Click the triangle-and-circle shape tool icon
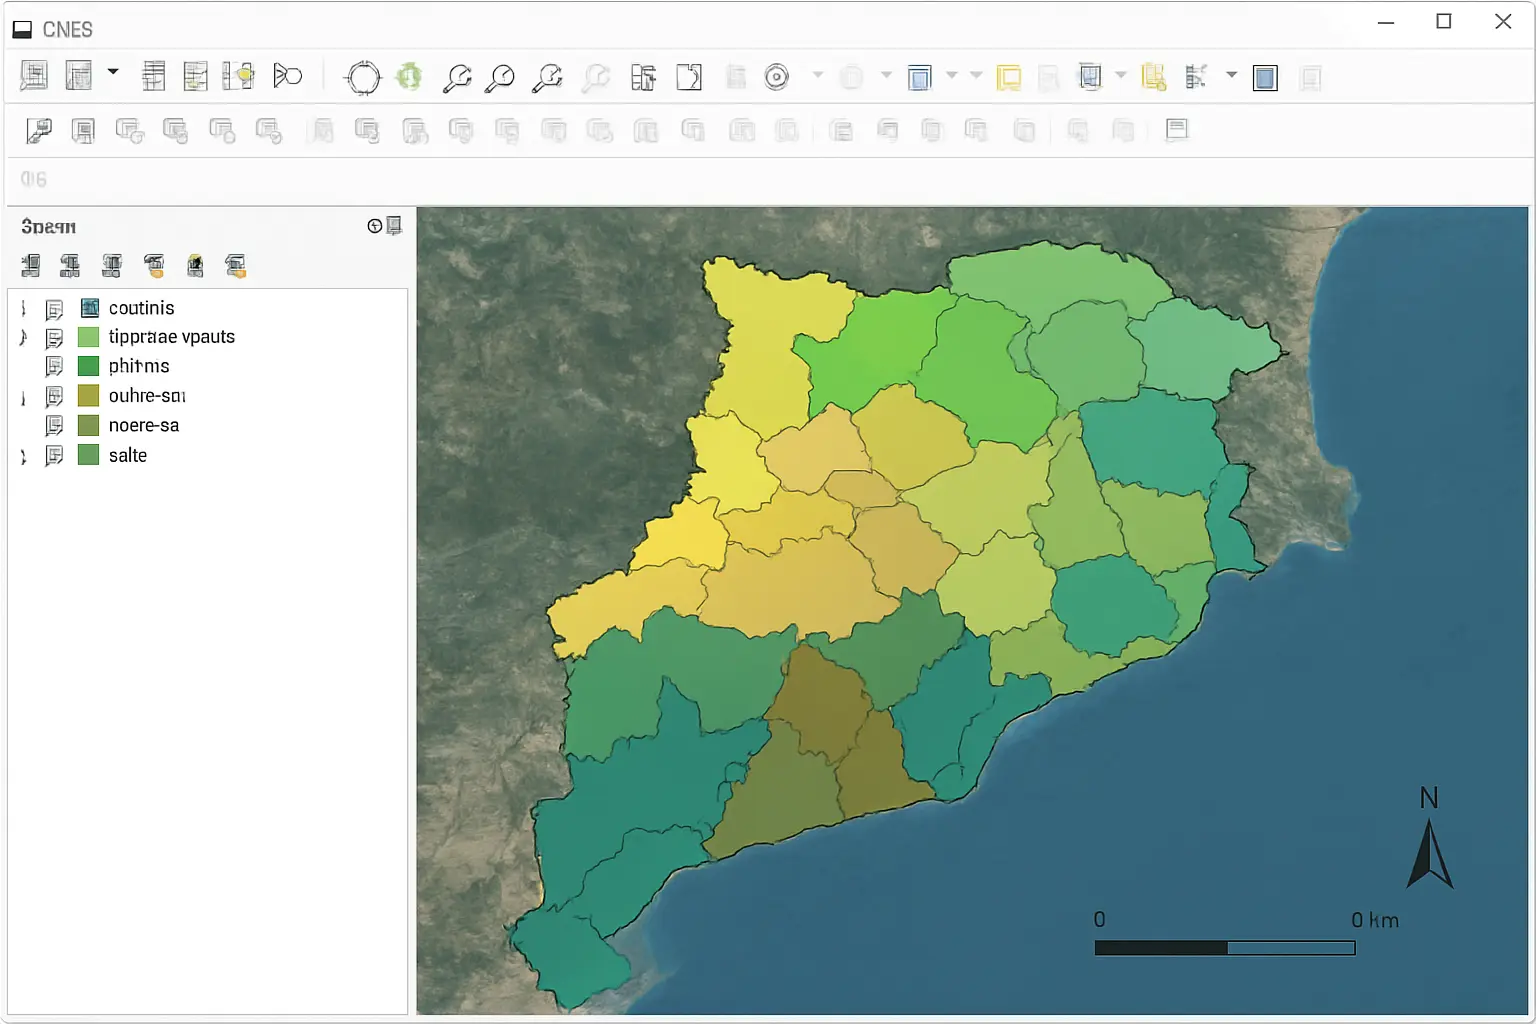This screenshot has height=1024, width=1536. [287, 76]
